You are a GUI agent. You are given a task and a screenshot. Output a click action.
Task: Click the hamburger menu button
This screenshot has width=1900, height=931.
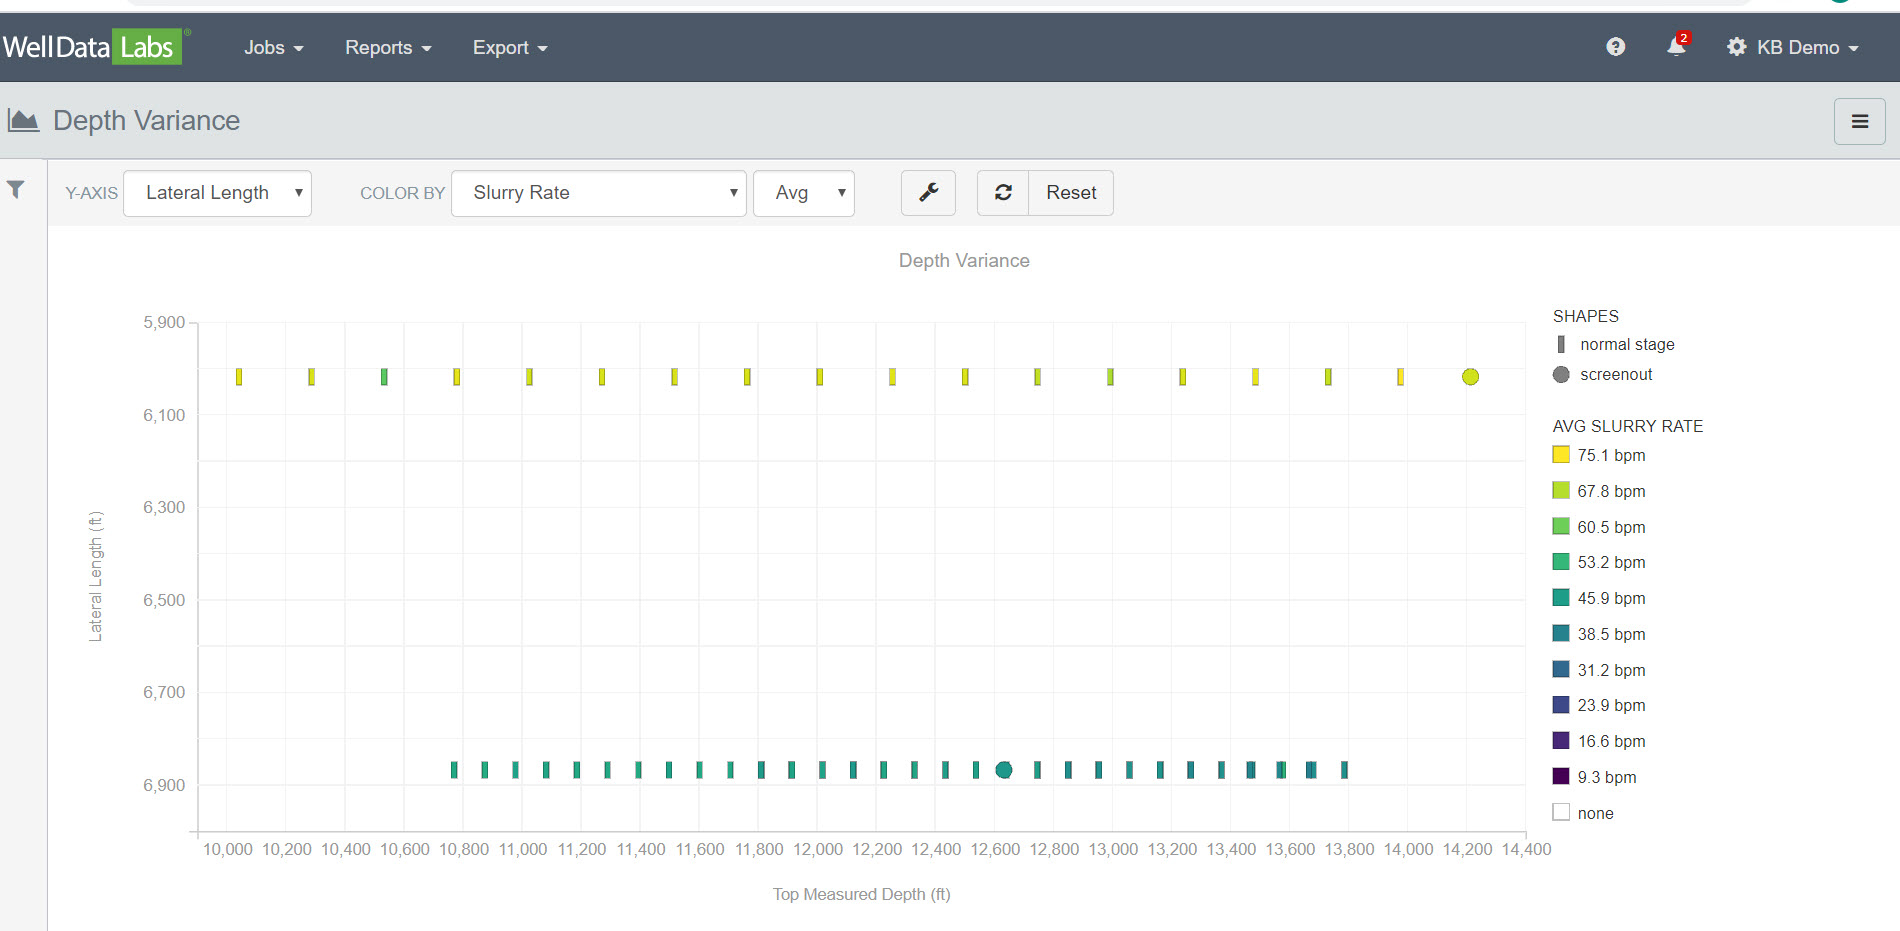(x=1859, y=121)
